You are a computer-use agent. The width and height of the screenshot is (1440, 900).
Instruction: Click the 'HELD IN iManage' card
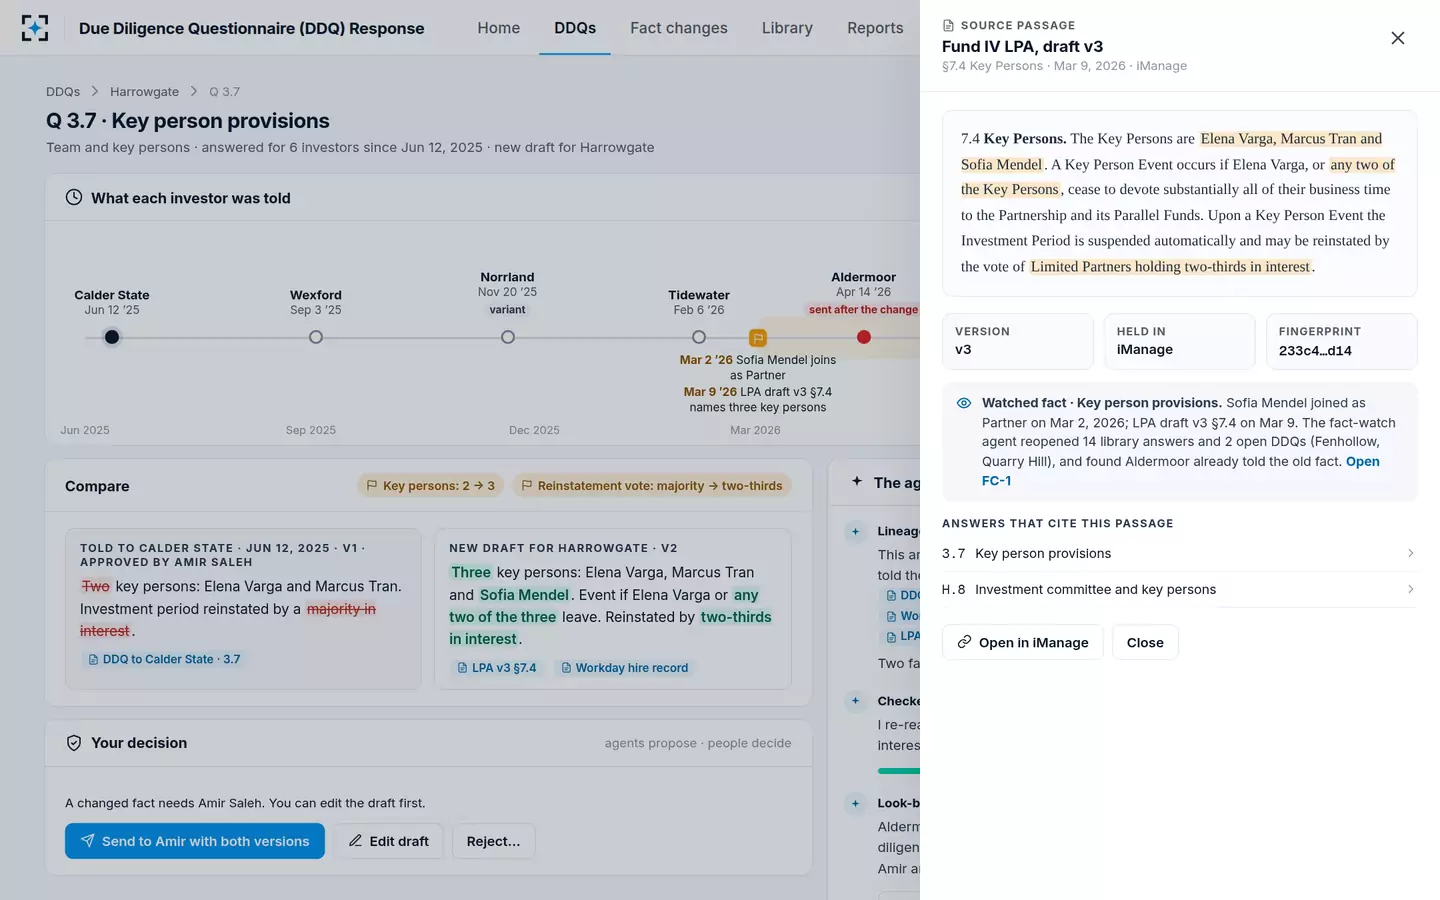click(1179, 341)
